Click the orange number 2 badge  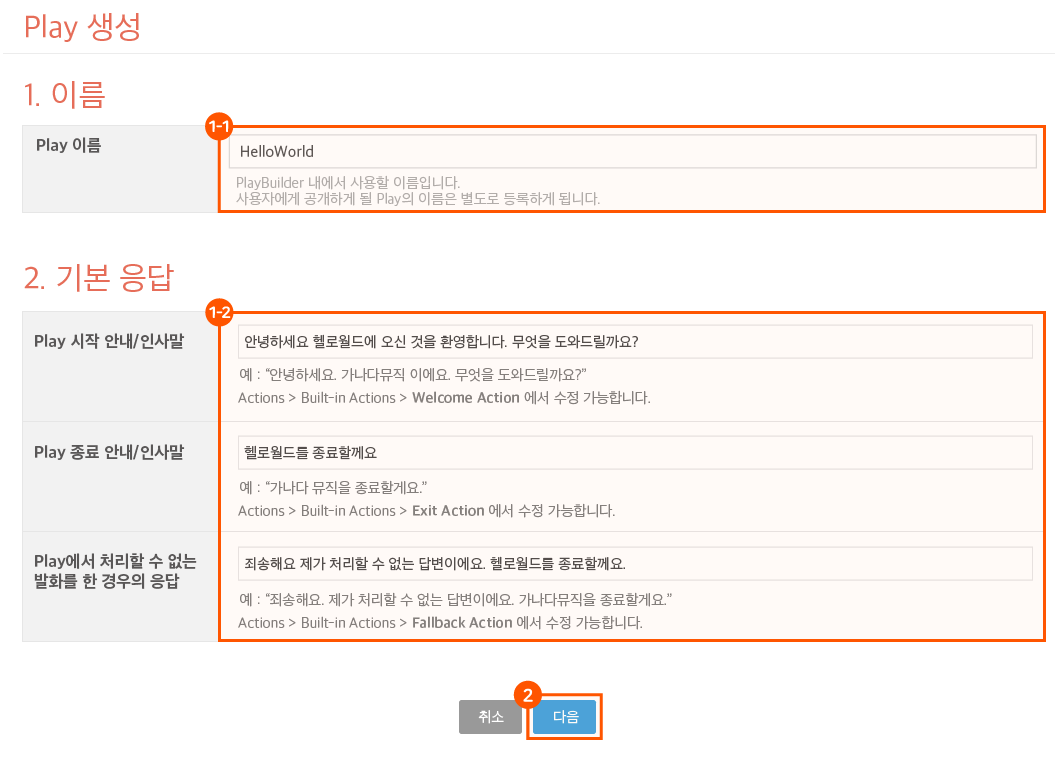pos(527,695)
